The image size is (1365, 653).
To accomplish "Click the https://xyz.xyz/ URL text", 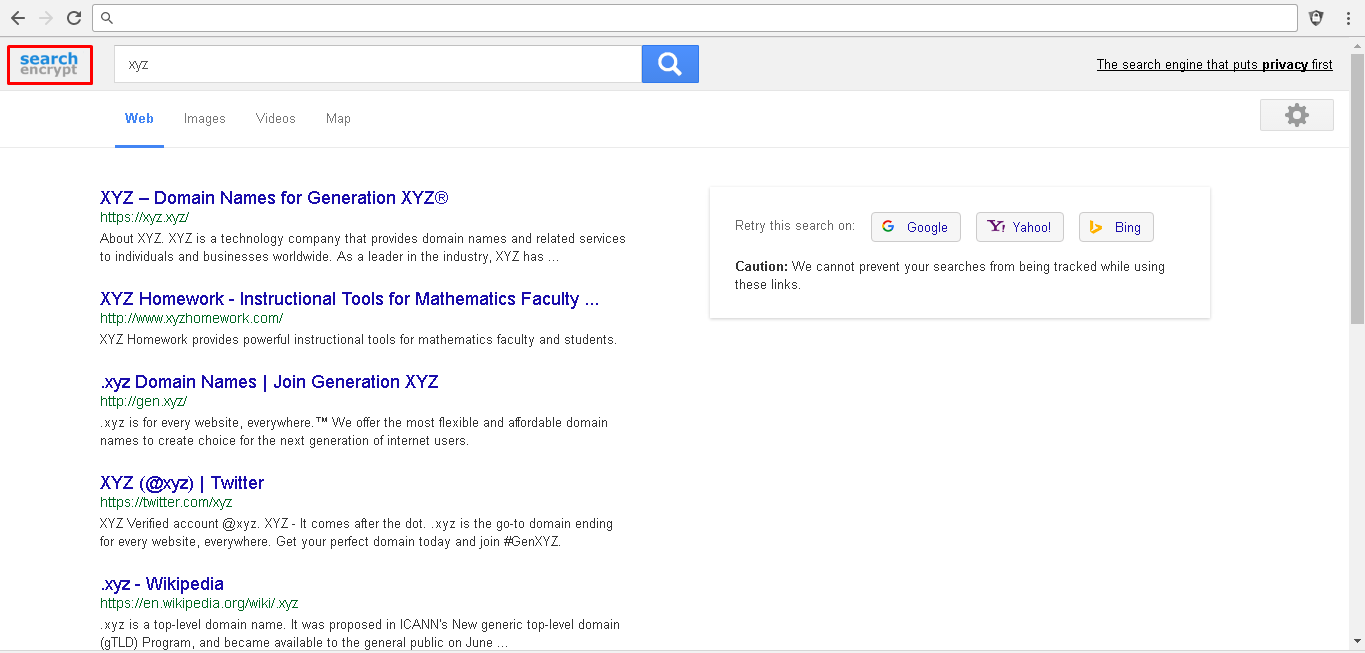I will point(145,217).
